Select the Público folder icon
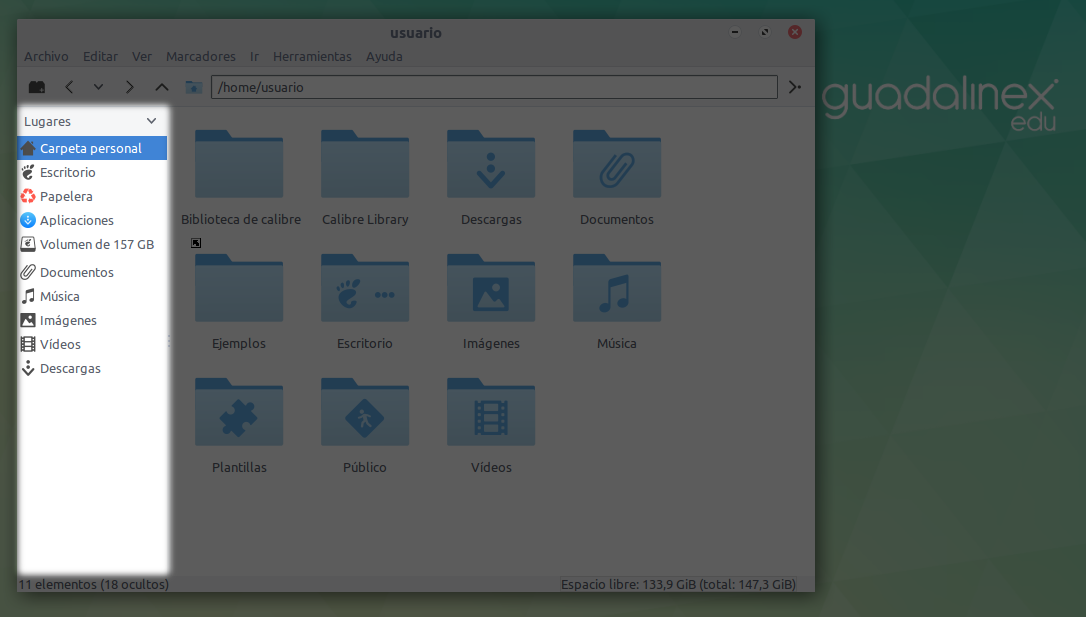This screenshot has height=617, width=1086. (x=365, y=412)
